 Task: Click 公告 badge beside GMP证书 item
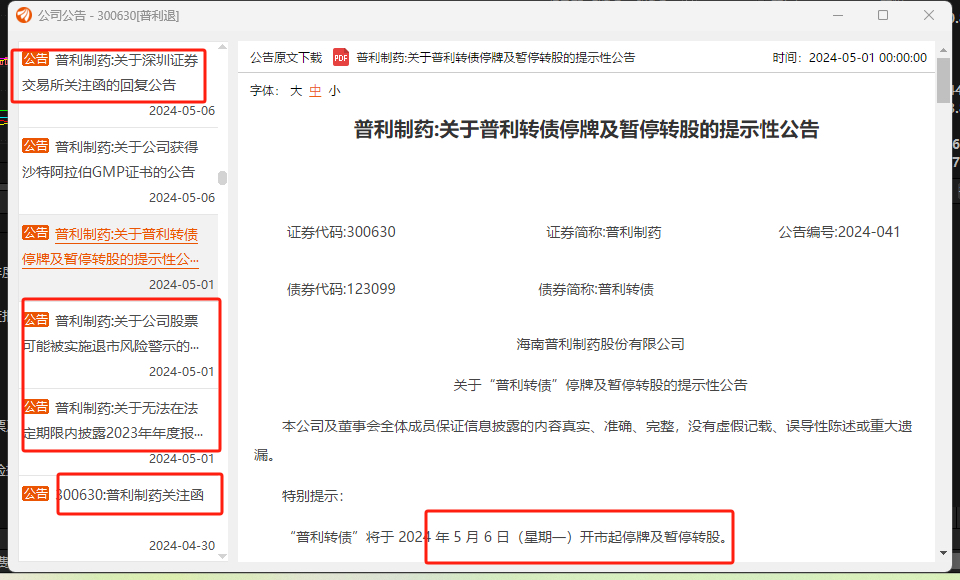36,146
